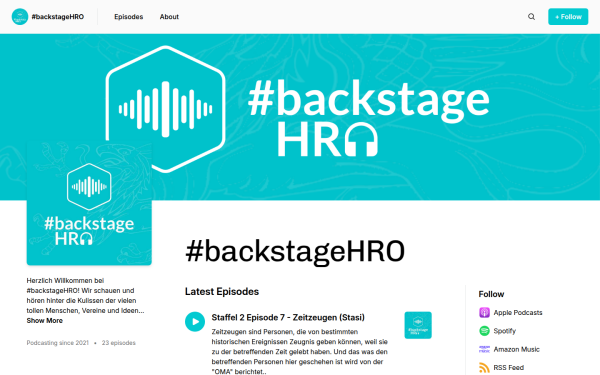The width and height of the screenshot is (600, 375).
Task: Play Staffel 2 Episode 7 episode
Action: (x=195, y=321)
